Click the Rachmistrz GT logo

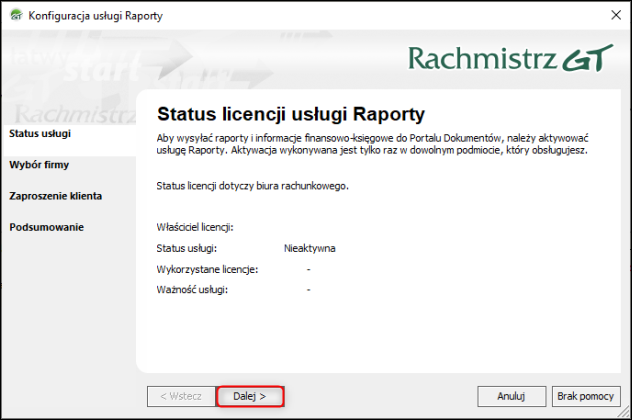click(x=511, y=58)
